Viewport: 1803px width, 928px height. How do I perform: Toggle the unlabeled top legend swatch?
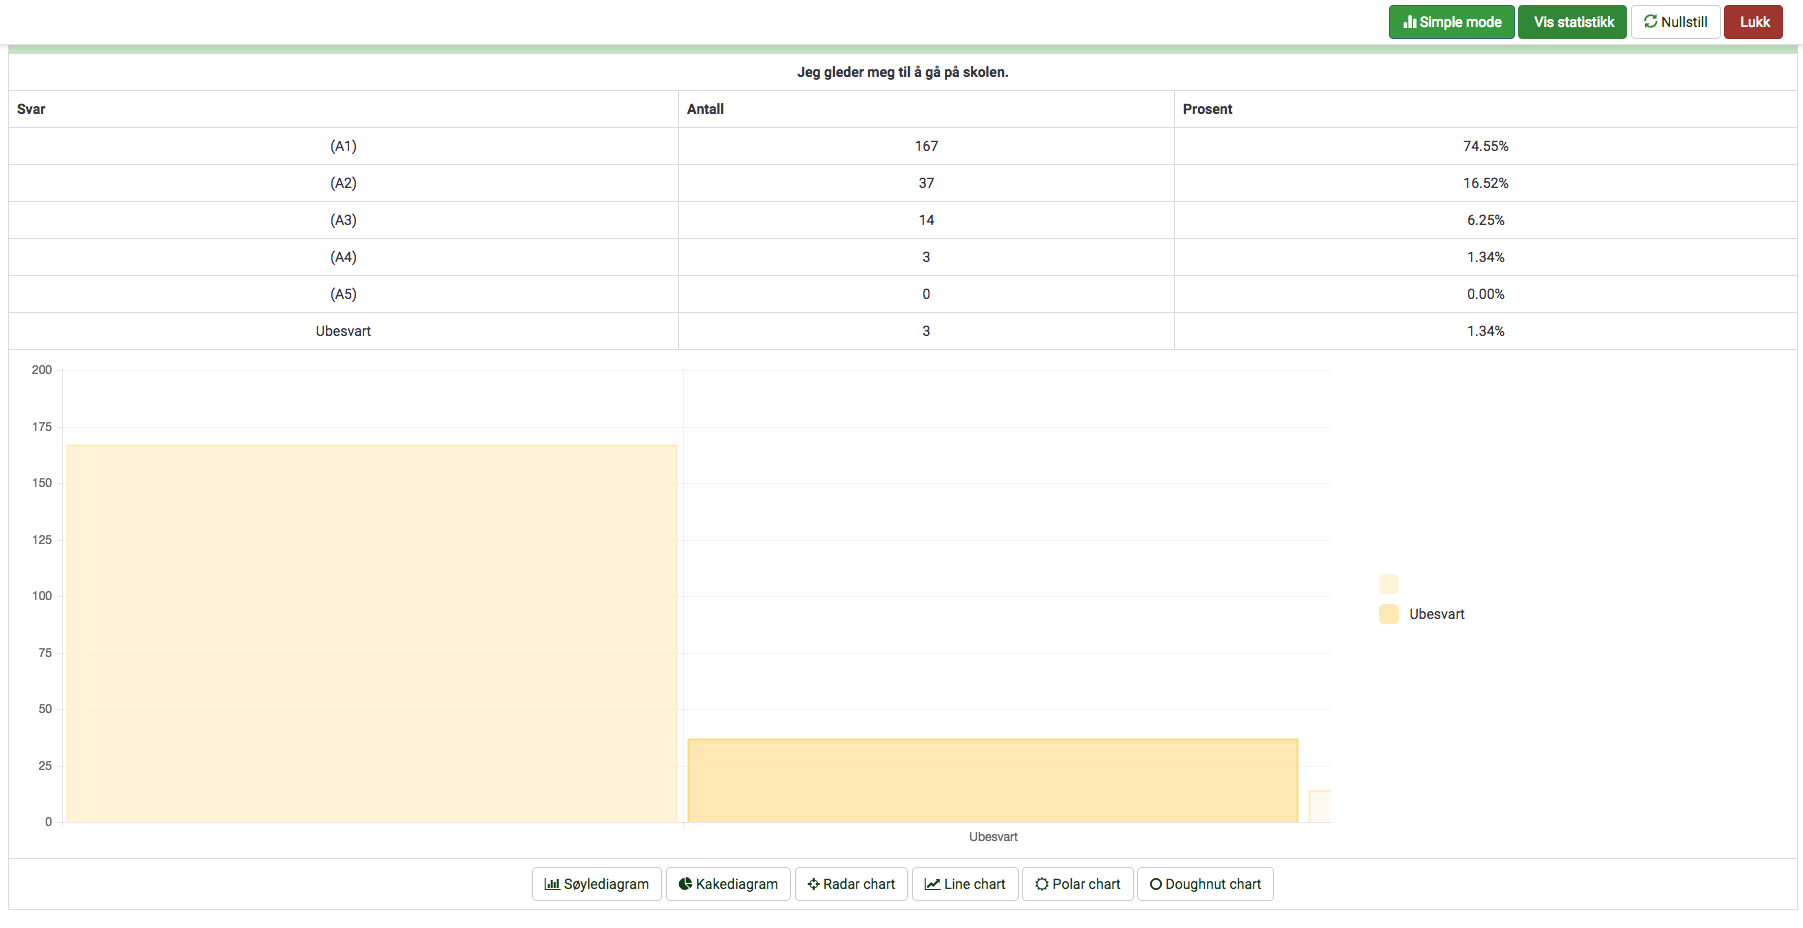pyautogui.click(x=1389, y=584)
